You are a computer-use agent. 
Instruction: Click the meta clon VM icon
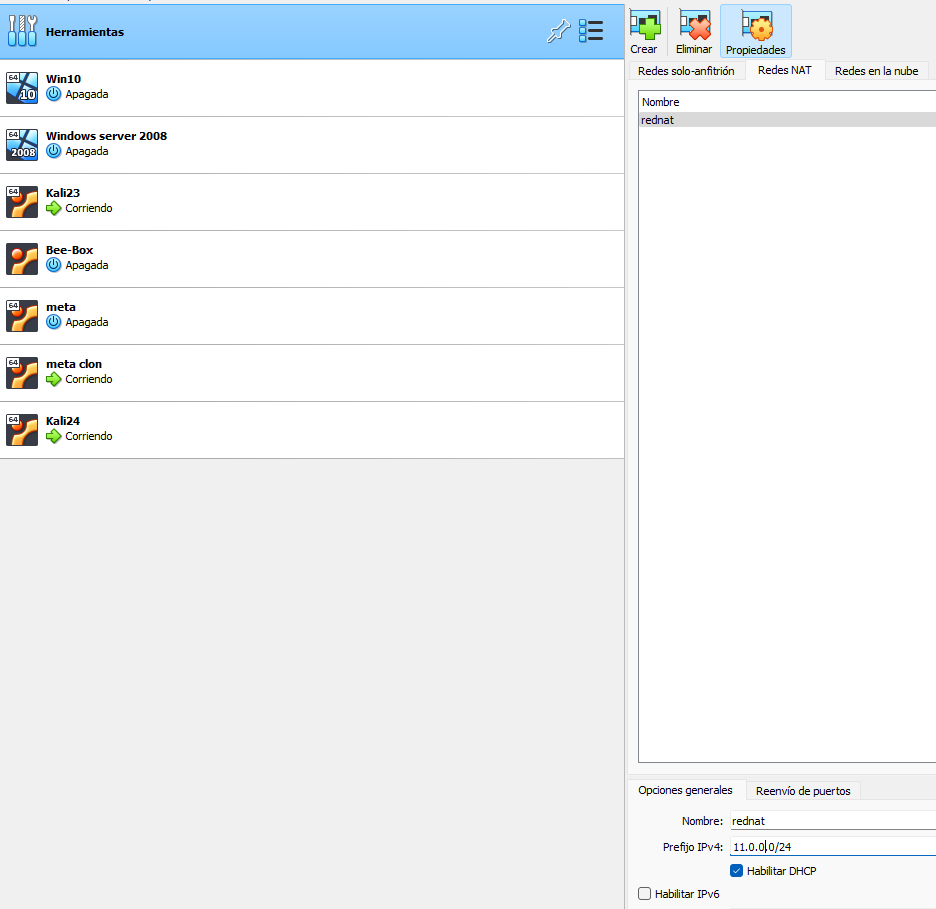[x=22, y=373]
